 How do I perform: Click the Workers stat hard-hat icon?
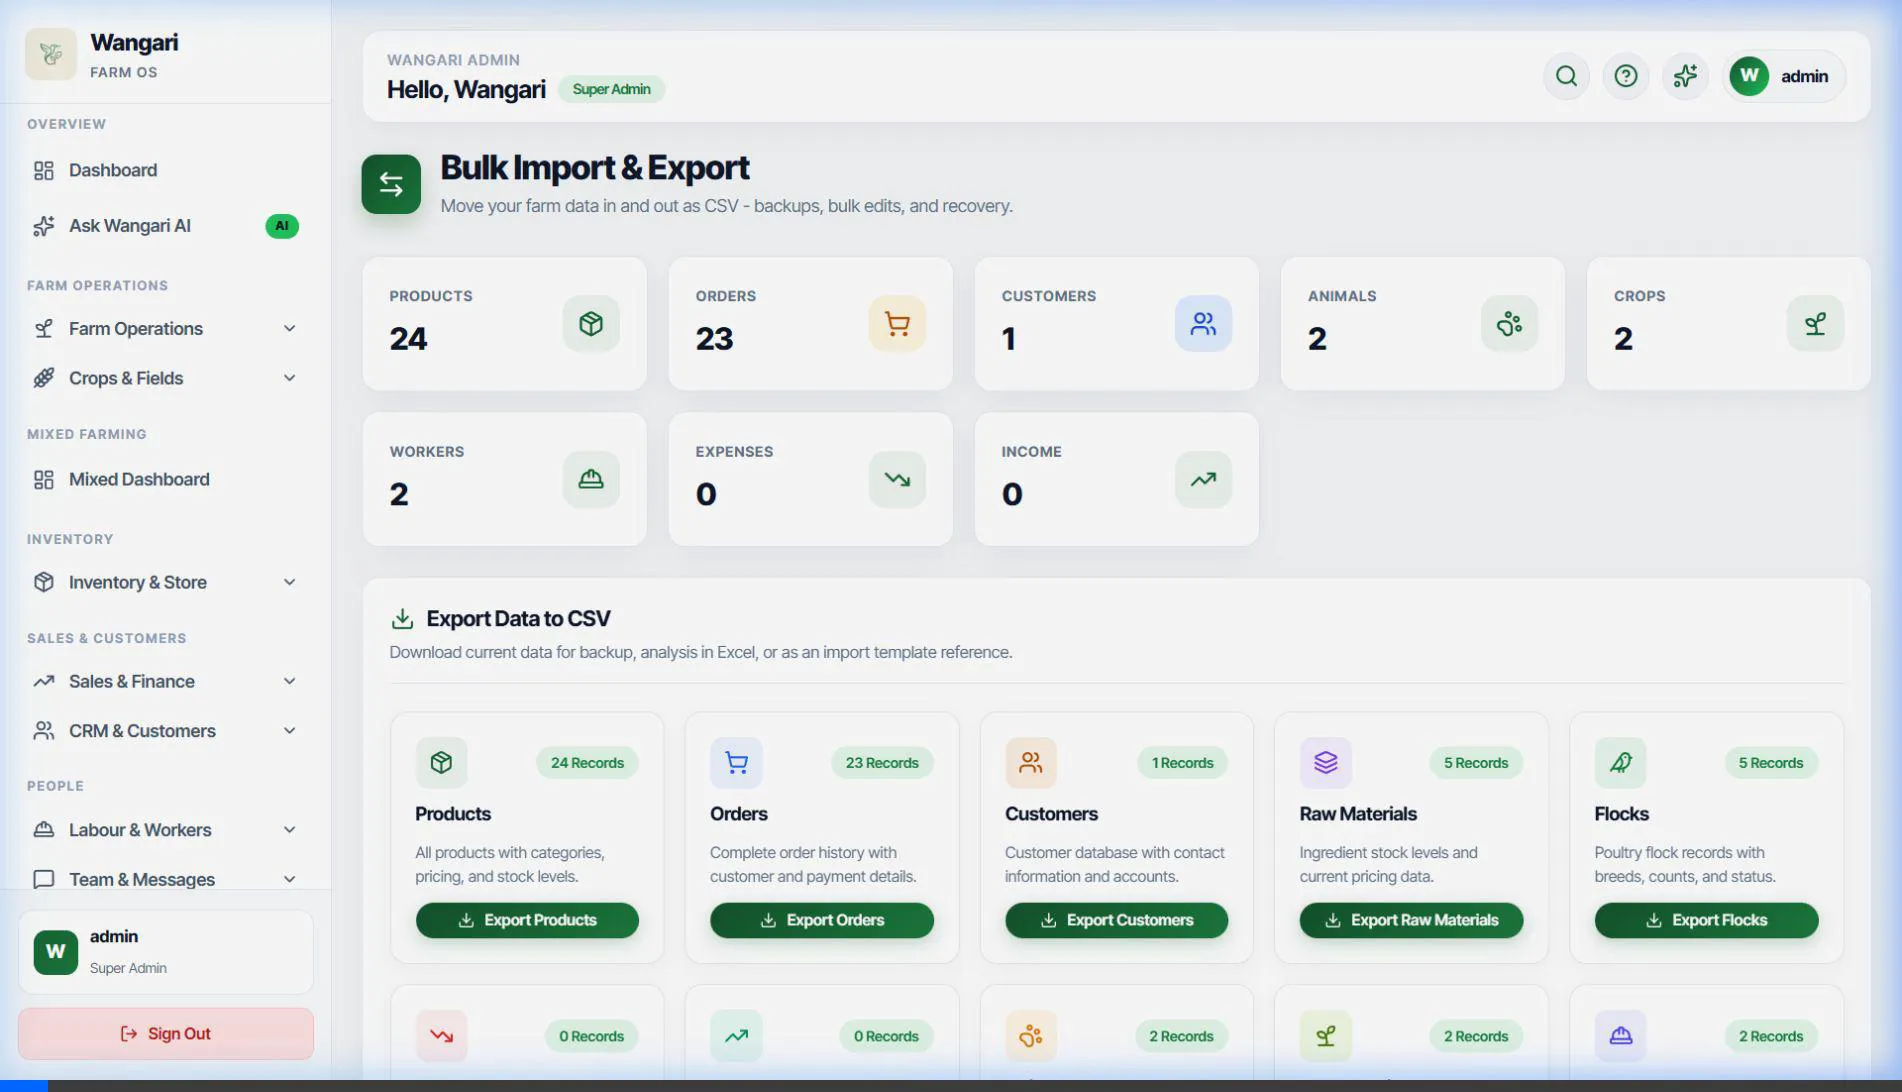(x=591, y=480)
